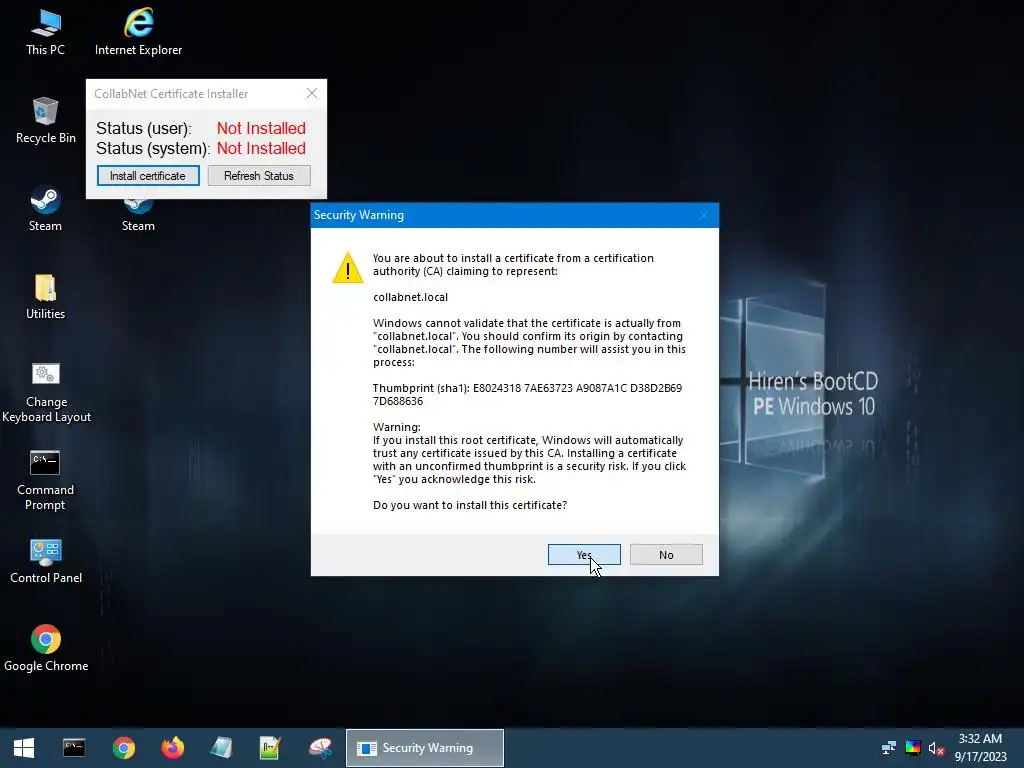
Task: Open Chrome from the taskbar
Action: [x=123, y=748]
